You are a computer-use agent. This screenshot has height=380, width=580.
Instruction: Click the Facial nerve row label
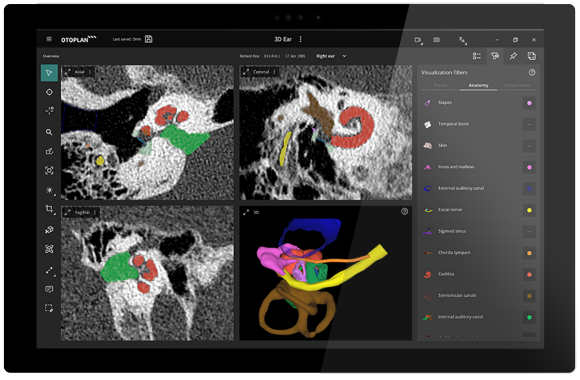[450, 210]
